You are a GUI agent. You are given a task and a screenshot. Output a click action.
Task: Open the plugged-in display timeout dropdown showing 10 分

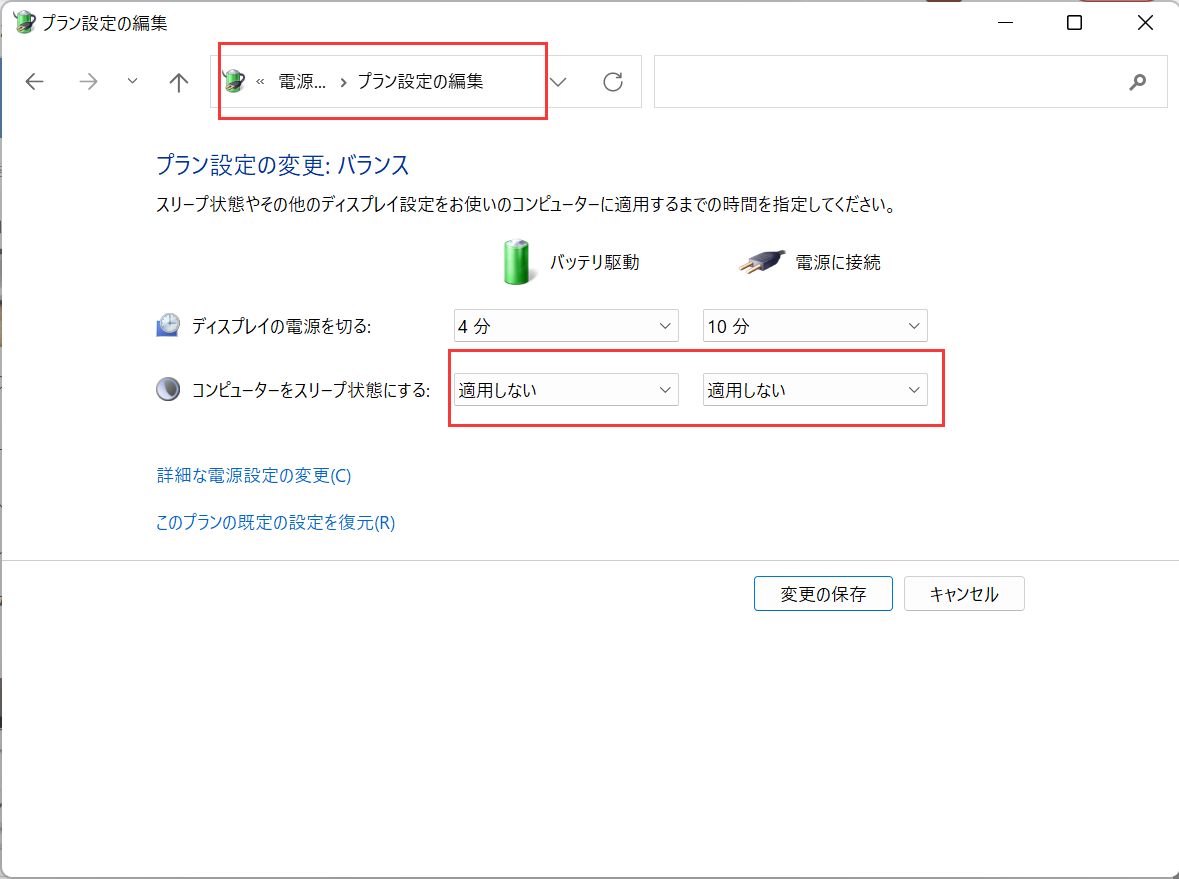[814, 325]
